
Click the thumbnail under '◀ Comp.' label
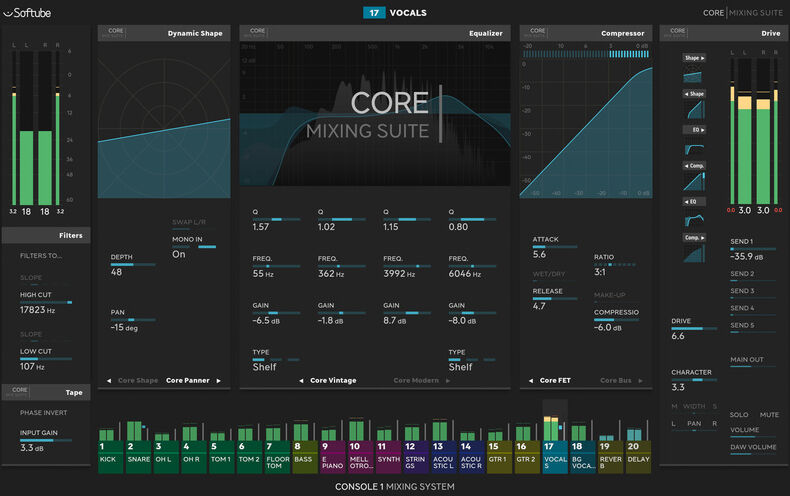point(694,181)
